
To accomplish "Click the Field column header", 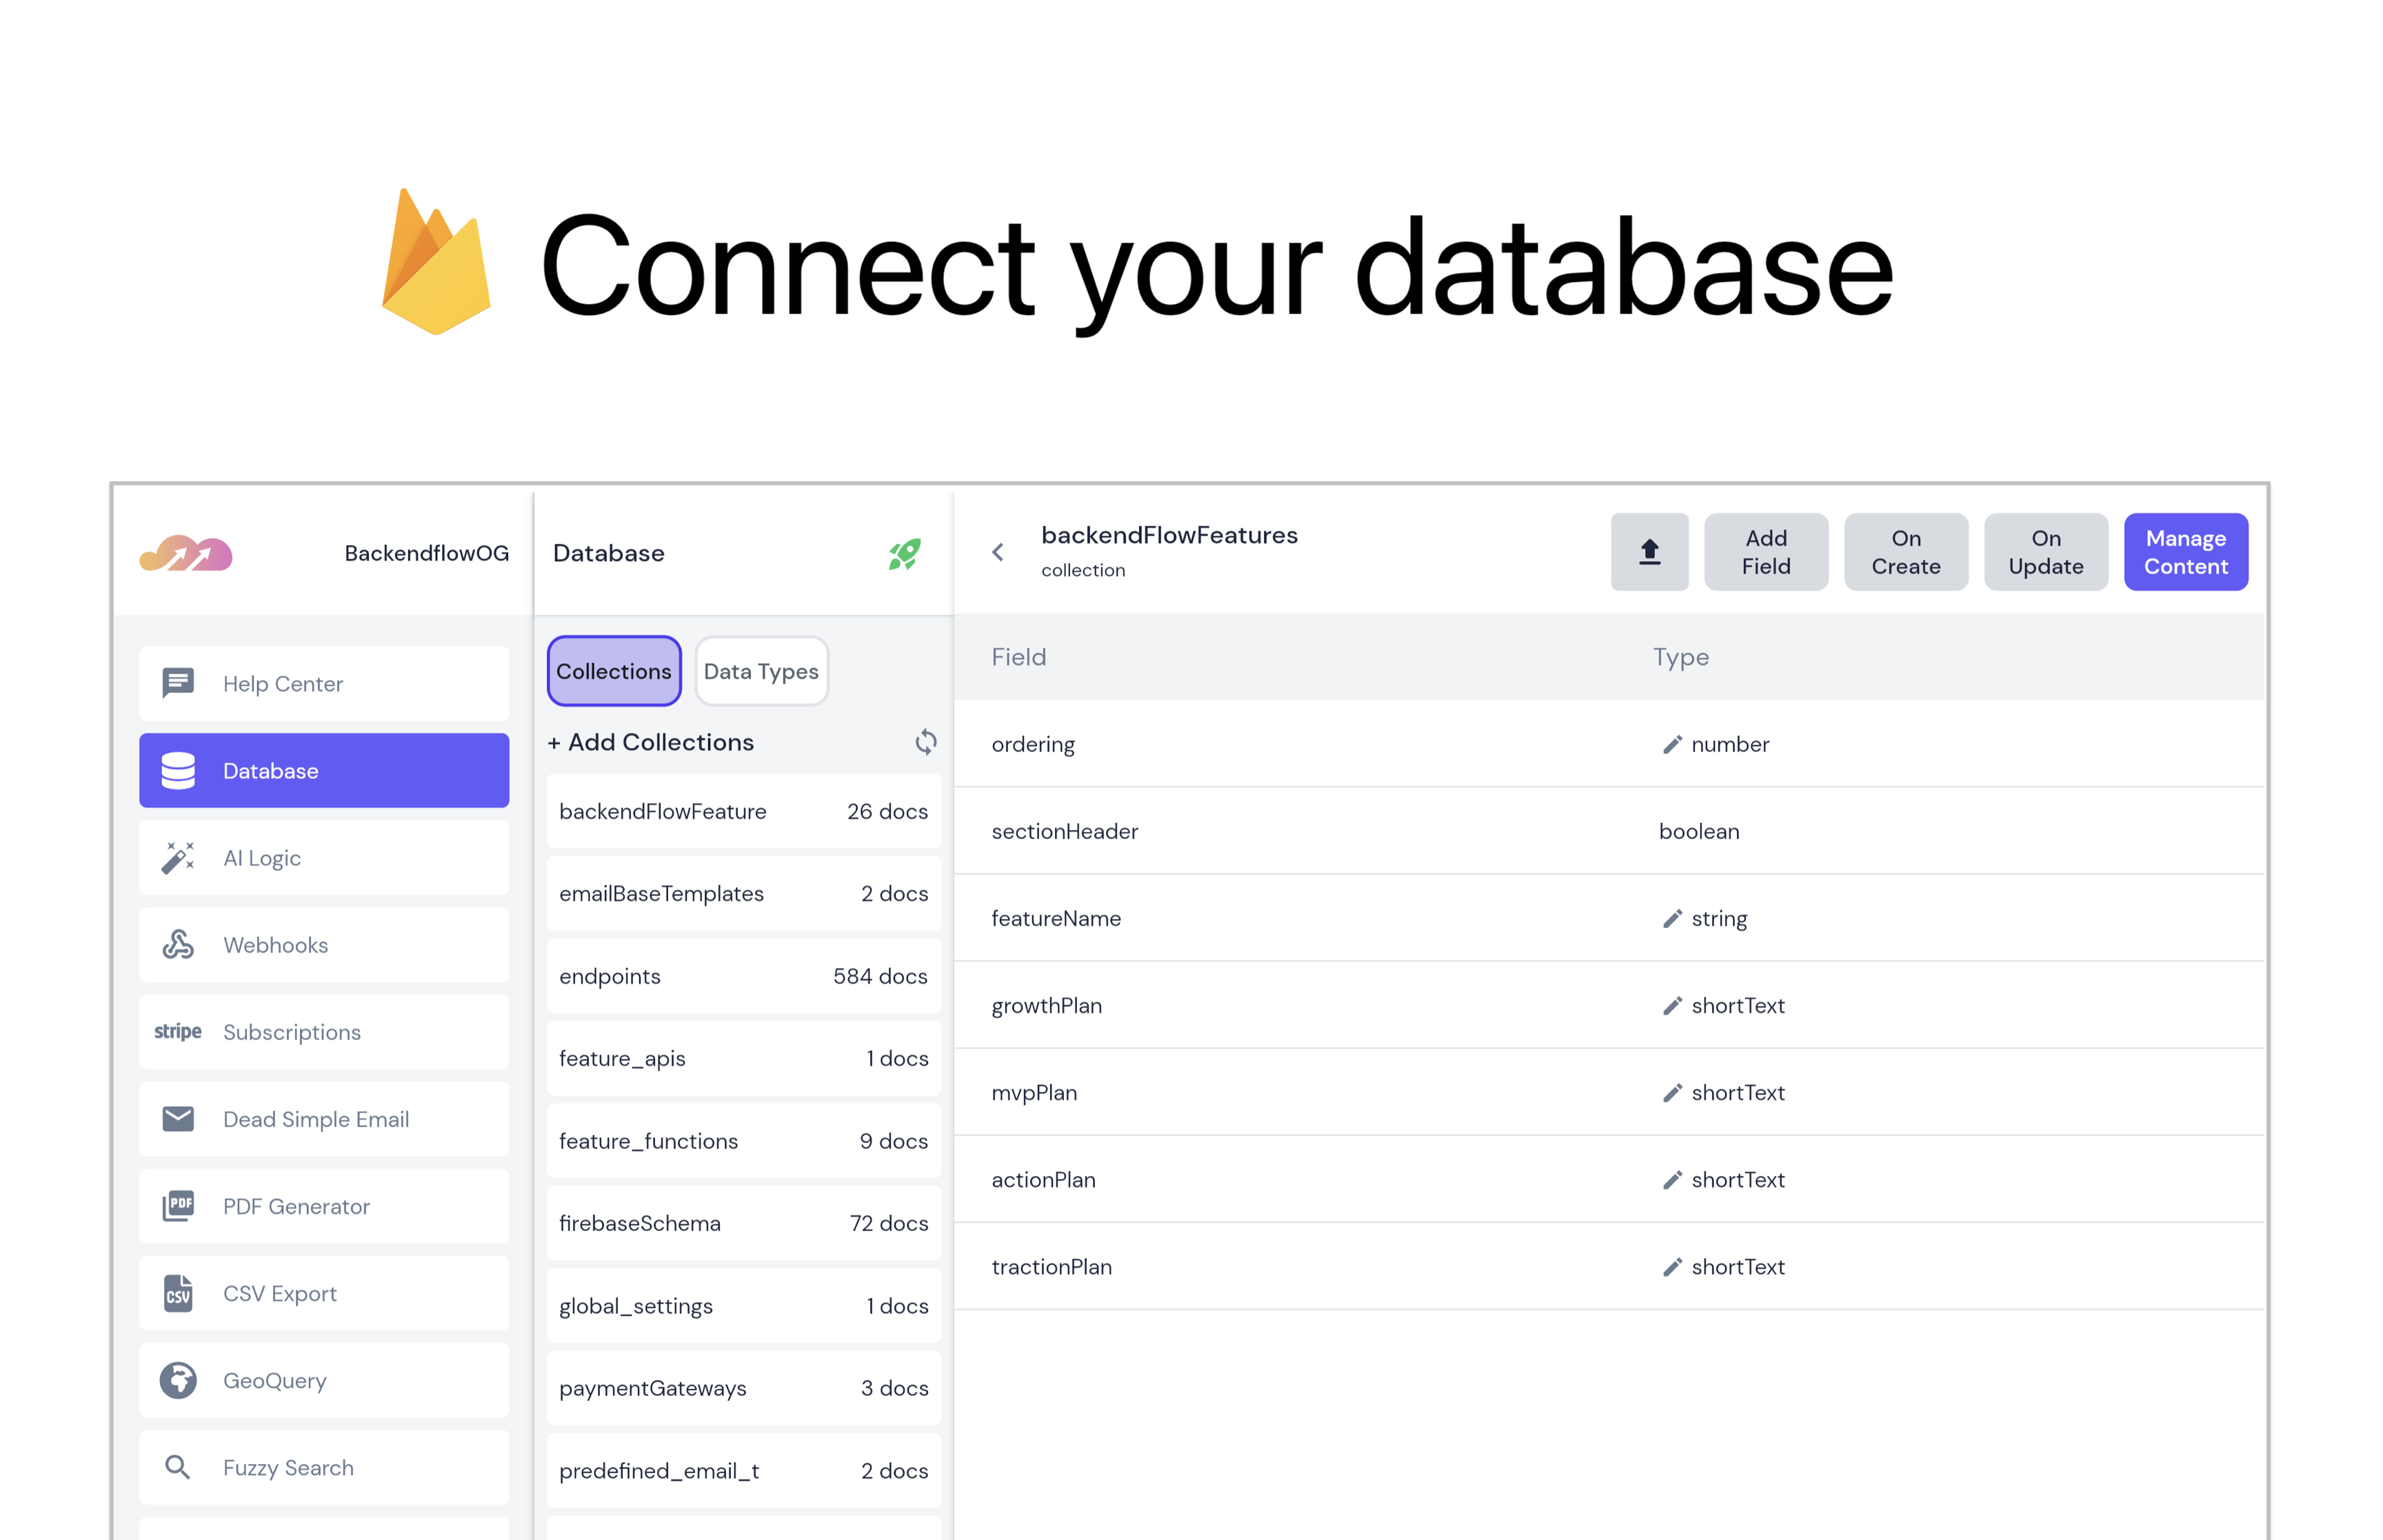I will [x=1018, y=657].
